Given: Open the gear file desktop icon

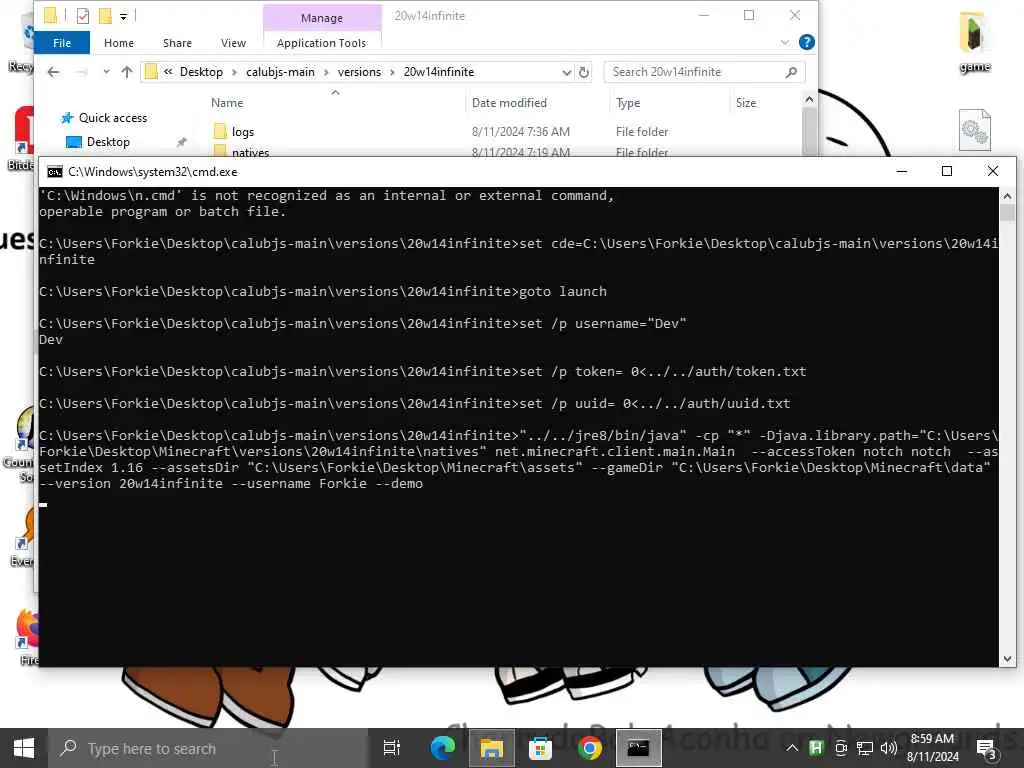Looking at the screenshot, I should coord(974,130).
